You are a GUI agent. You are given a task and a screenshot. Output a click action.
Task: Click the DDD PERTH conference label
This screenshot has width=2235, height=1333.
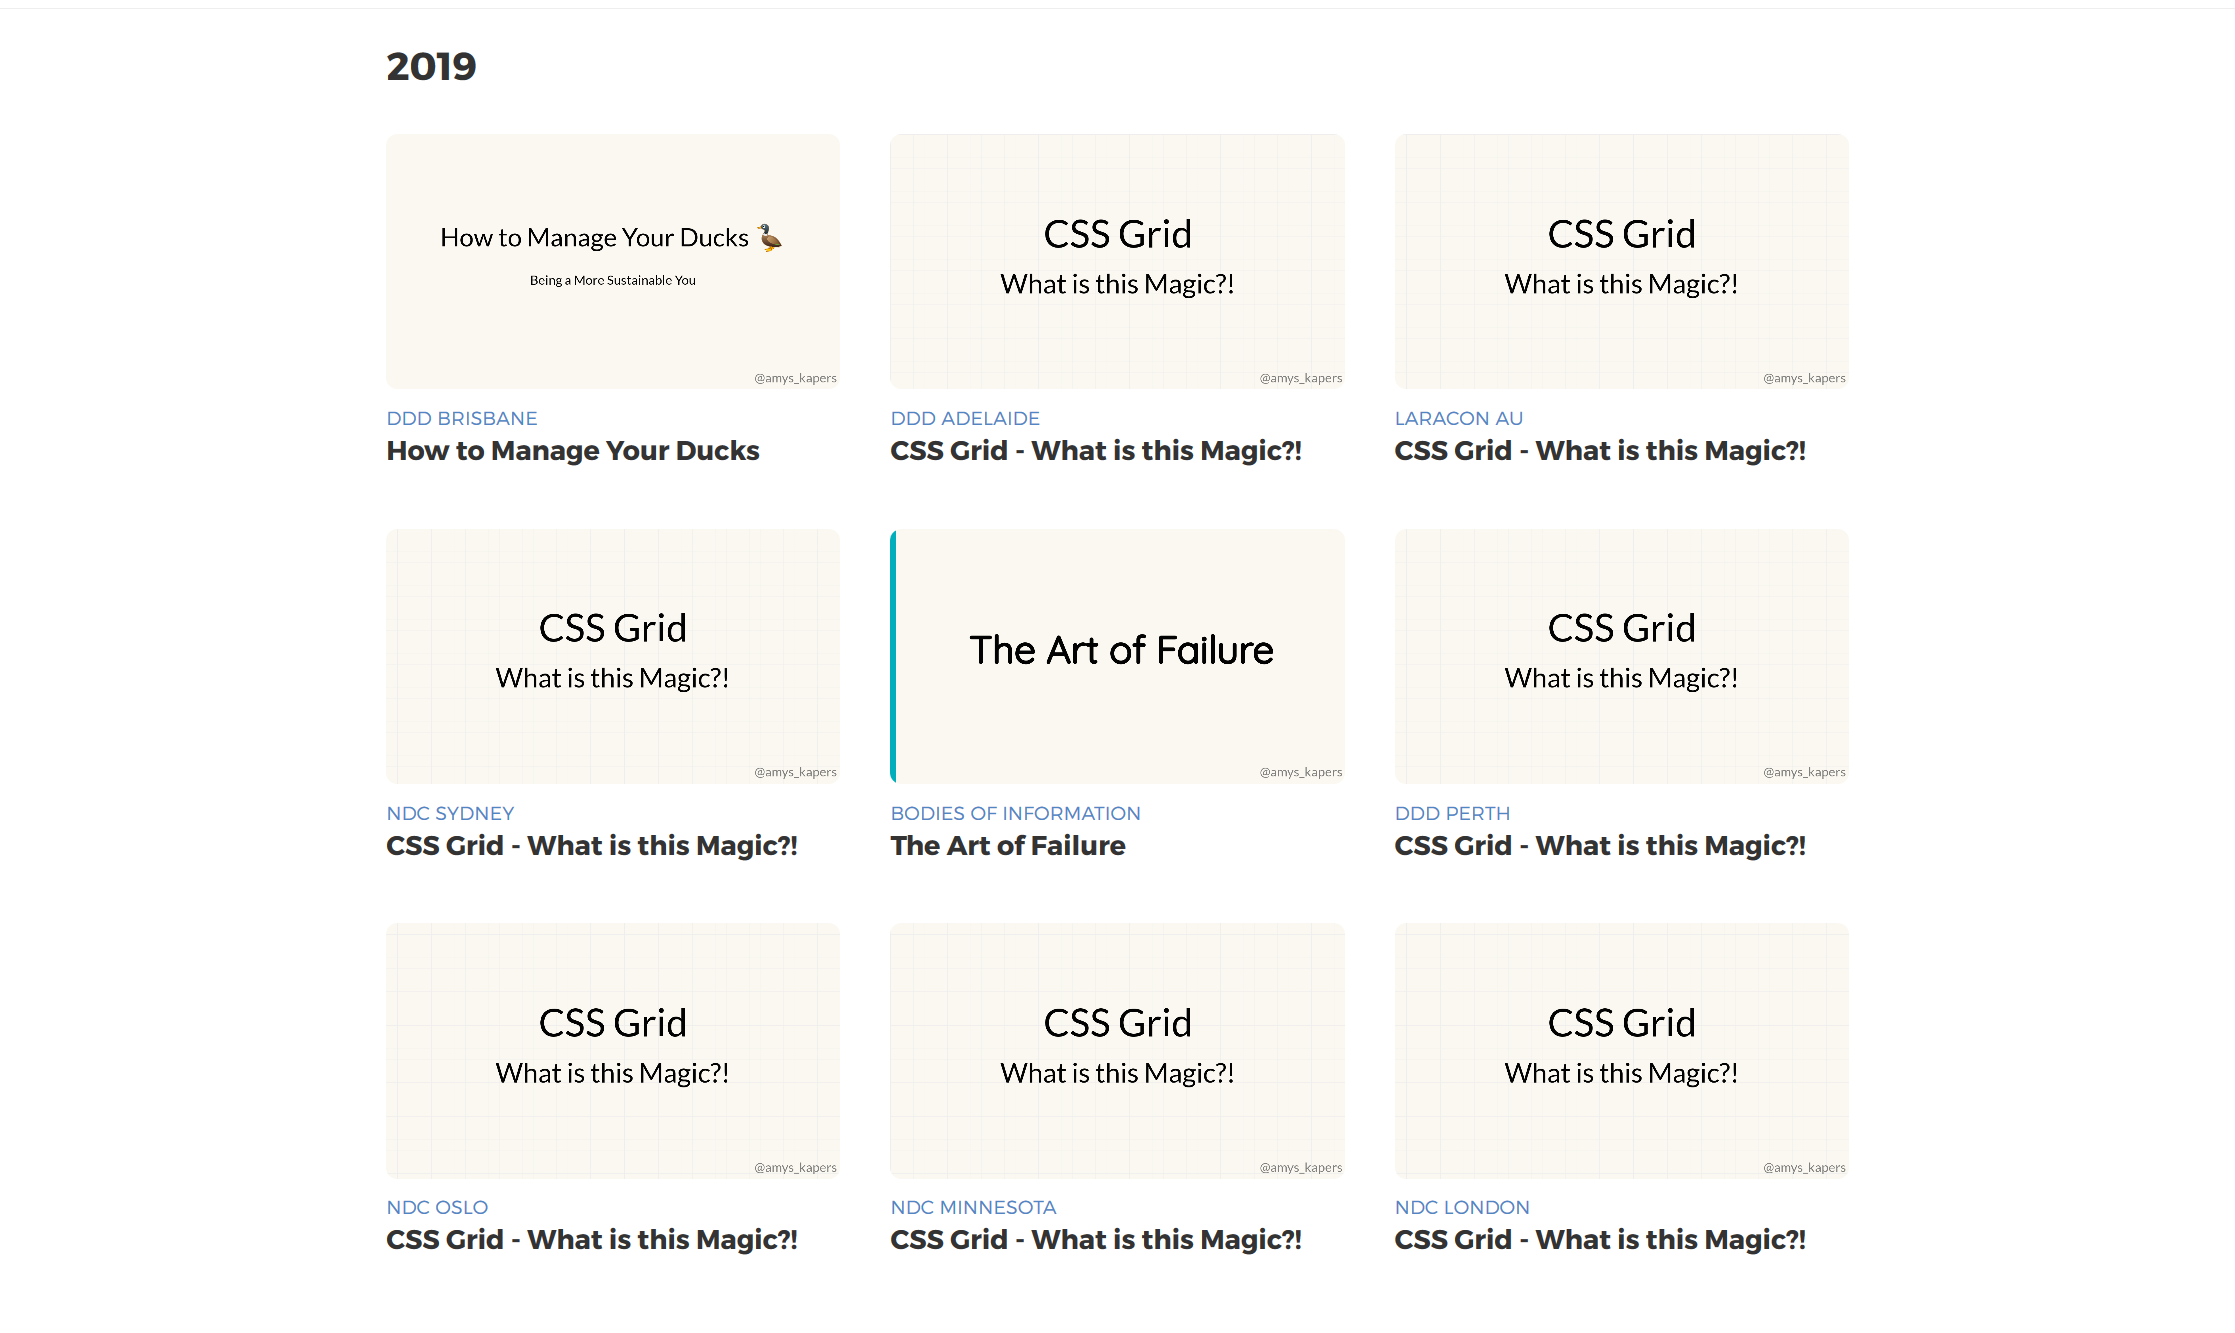1452,813
